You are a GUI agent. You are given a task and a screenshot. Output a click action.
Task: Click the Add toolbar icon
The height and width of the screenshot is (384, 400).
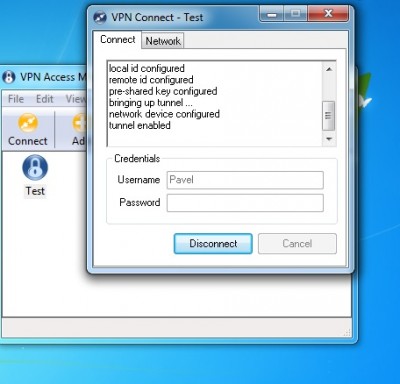point(79,123)
